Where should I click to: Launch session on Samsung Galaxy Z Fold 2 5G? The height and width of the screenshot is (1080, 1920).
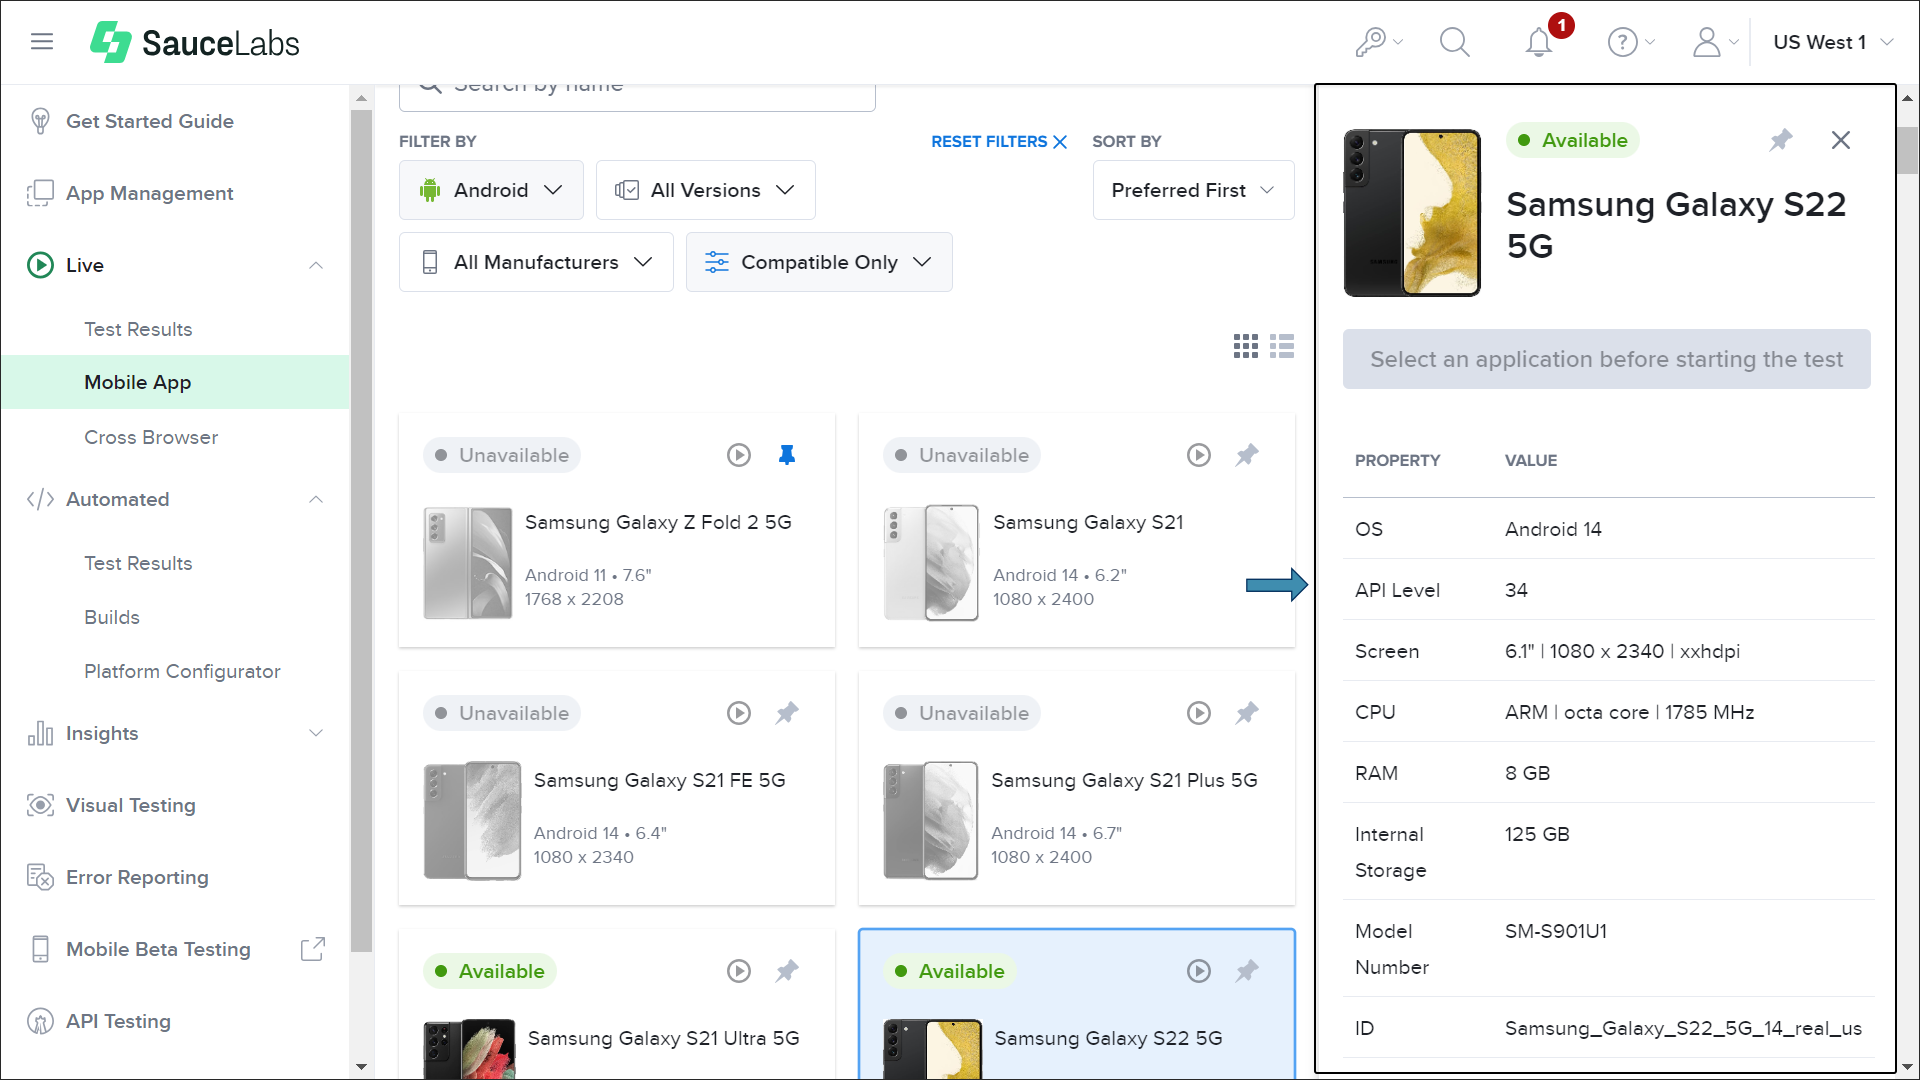739,455
